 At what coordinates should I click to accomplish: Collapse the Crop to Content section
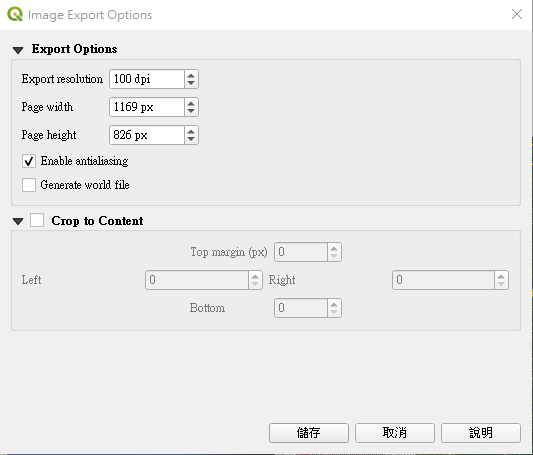18,222
